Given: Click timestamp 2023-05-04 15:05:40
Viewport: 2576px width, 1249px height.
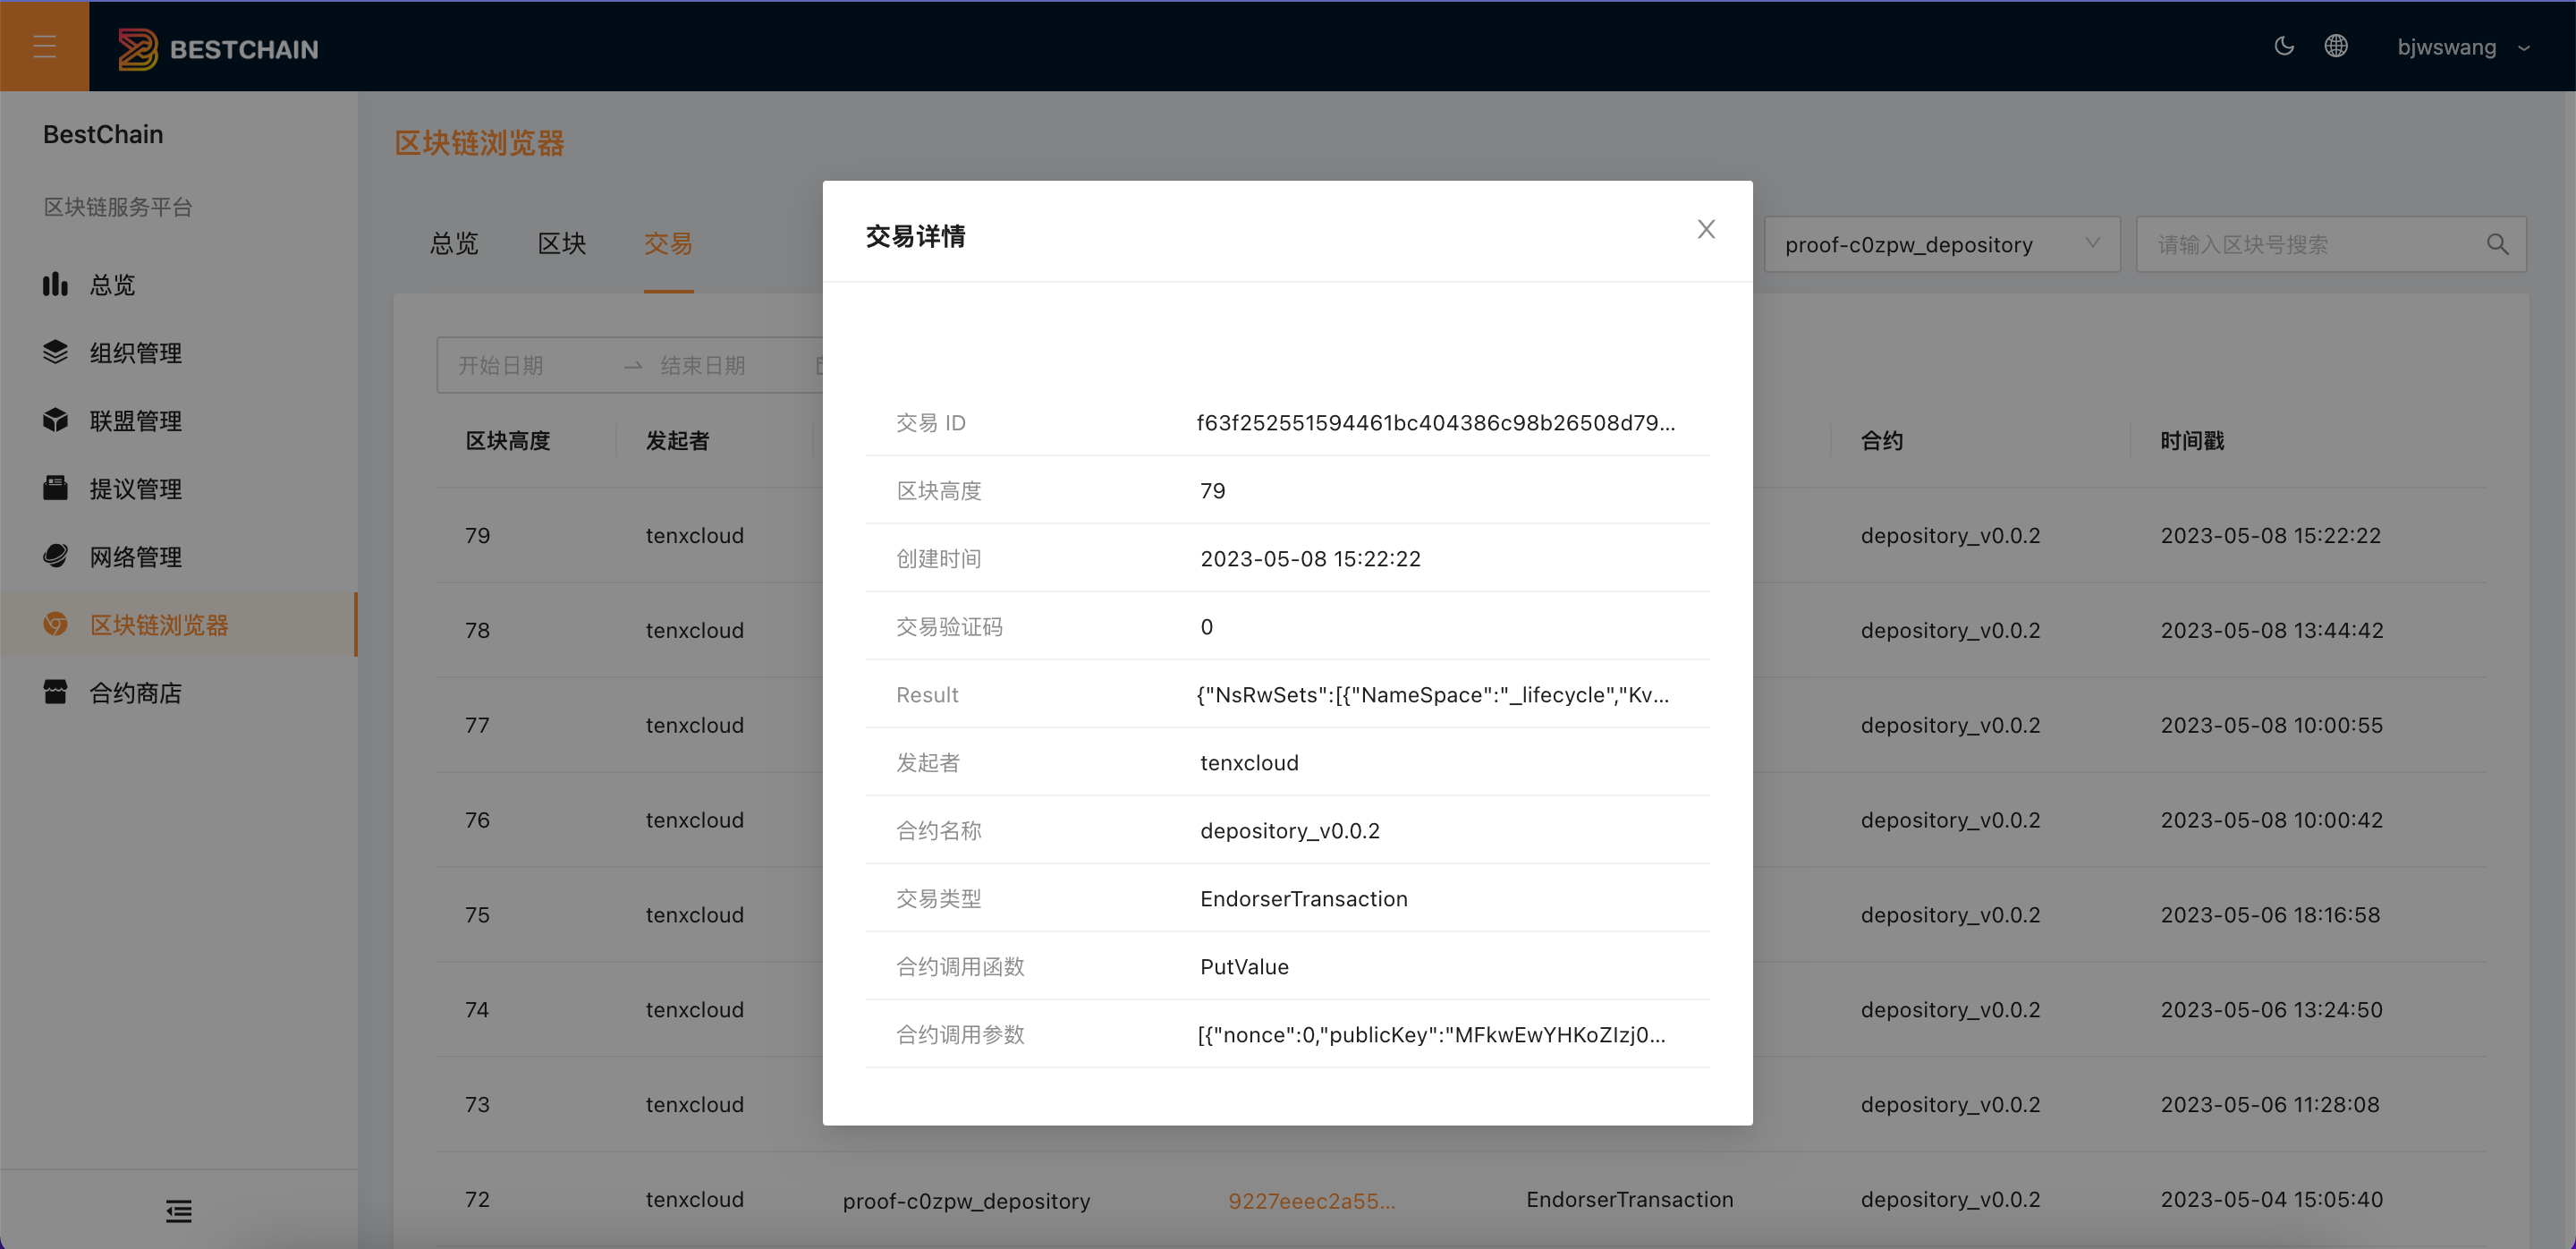Looking at the screenshot, I should [2271, 1199].
